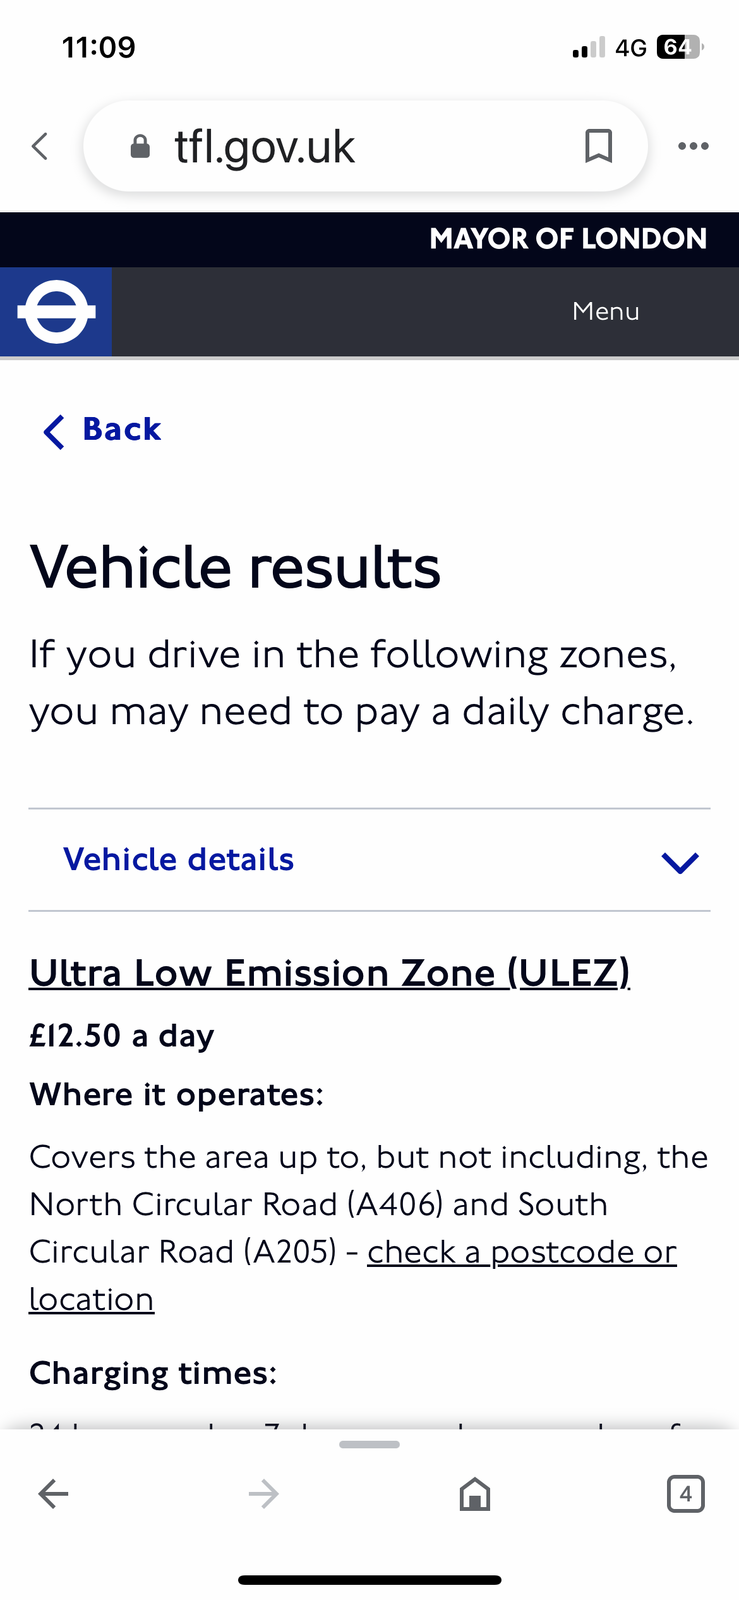The image size is (739, 1600).
Task: Open the browser home icon
Action: [x=475, y=1494]
